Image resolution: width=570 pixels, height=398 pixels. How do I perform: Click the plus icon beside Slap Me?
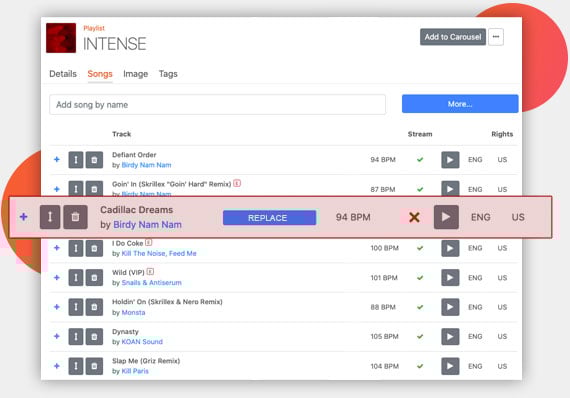point(57,366)
